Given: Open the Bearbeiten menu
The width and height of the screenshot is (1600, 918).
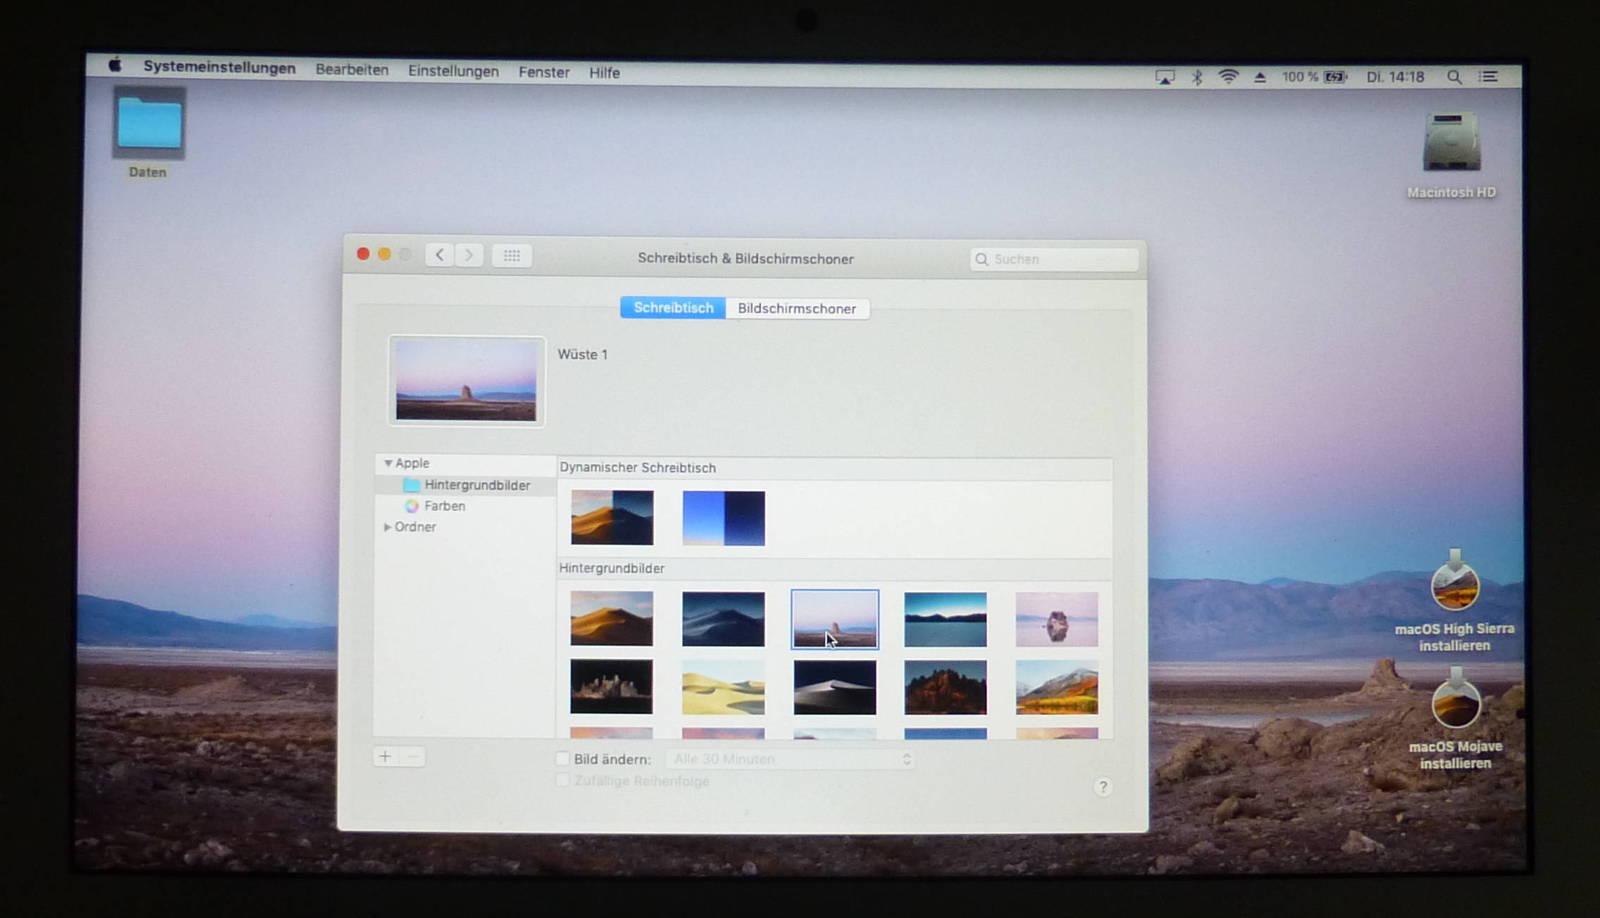Looking at the screenshot, I should tap(352, 70).
